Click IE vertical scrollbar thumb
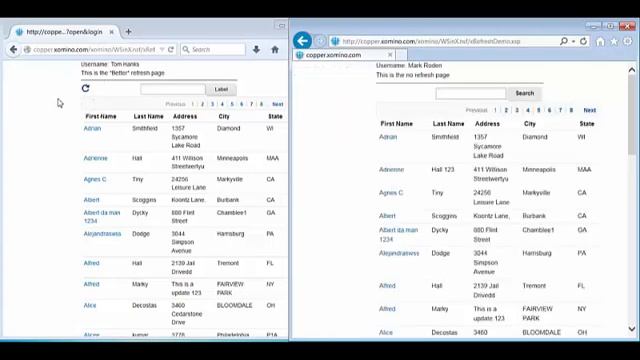This screenshot has width=640, height=360. (632, 115)
